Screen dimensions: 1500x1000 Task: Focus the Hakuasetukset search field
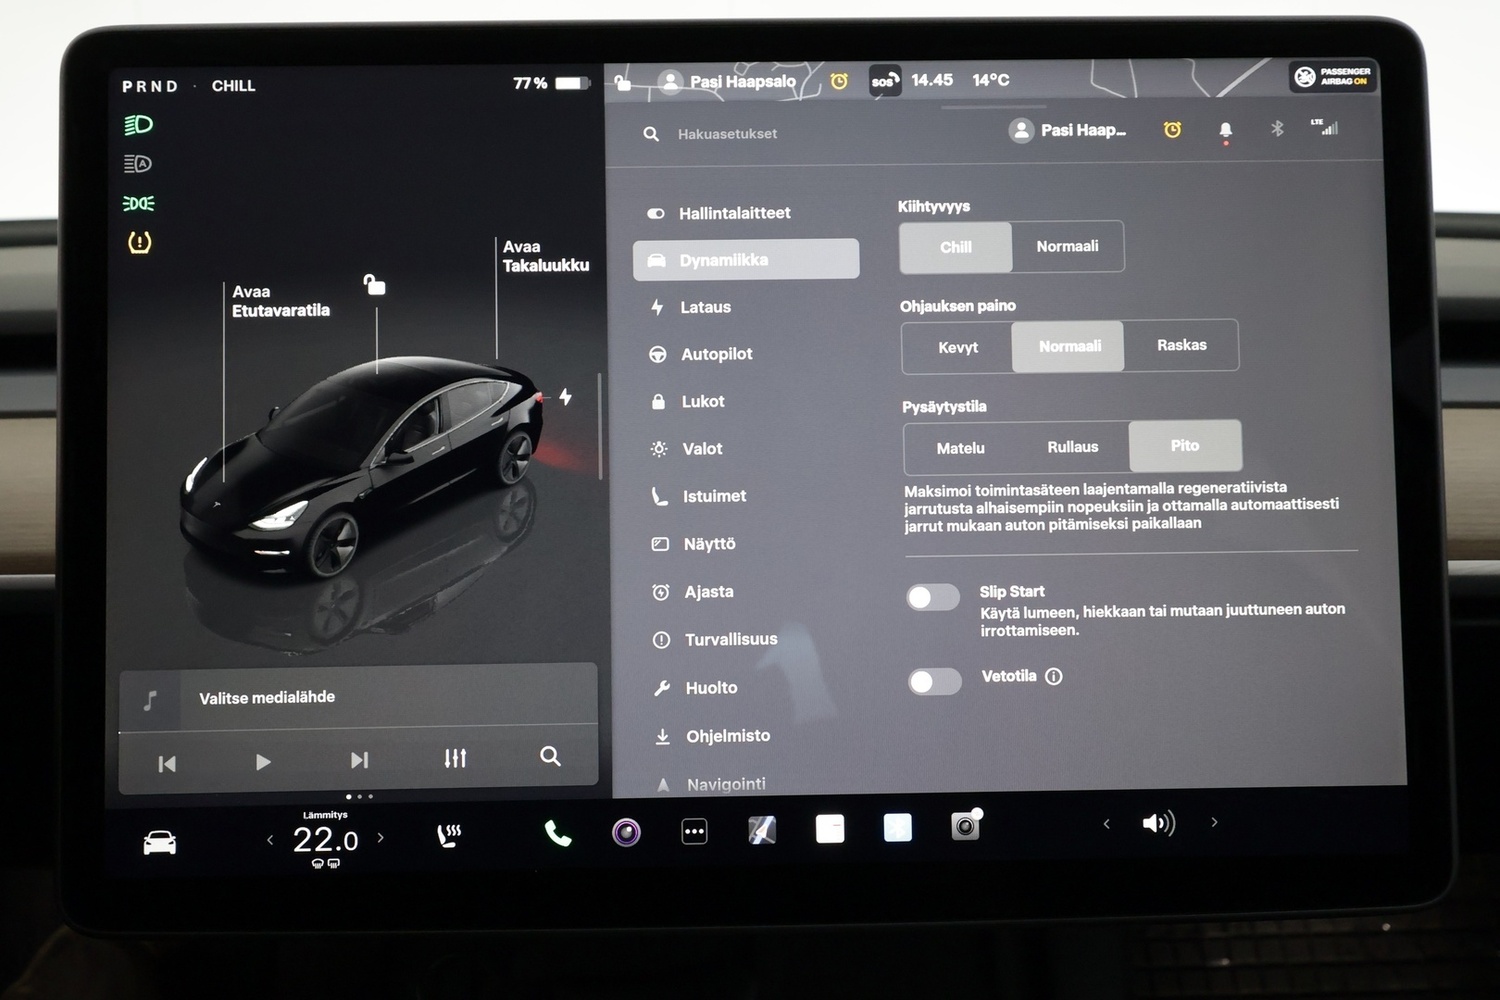pos(727,134)
